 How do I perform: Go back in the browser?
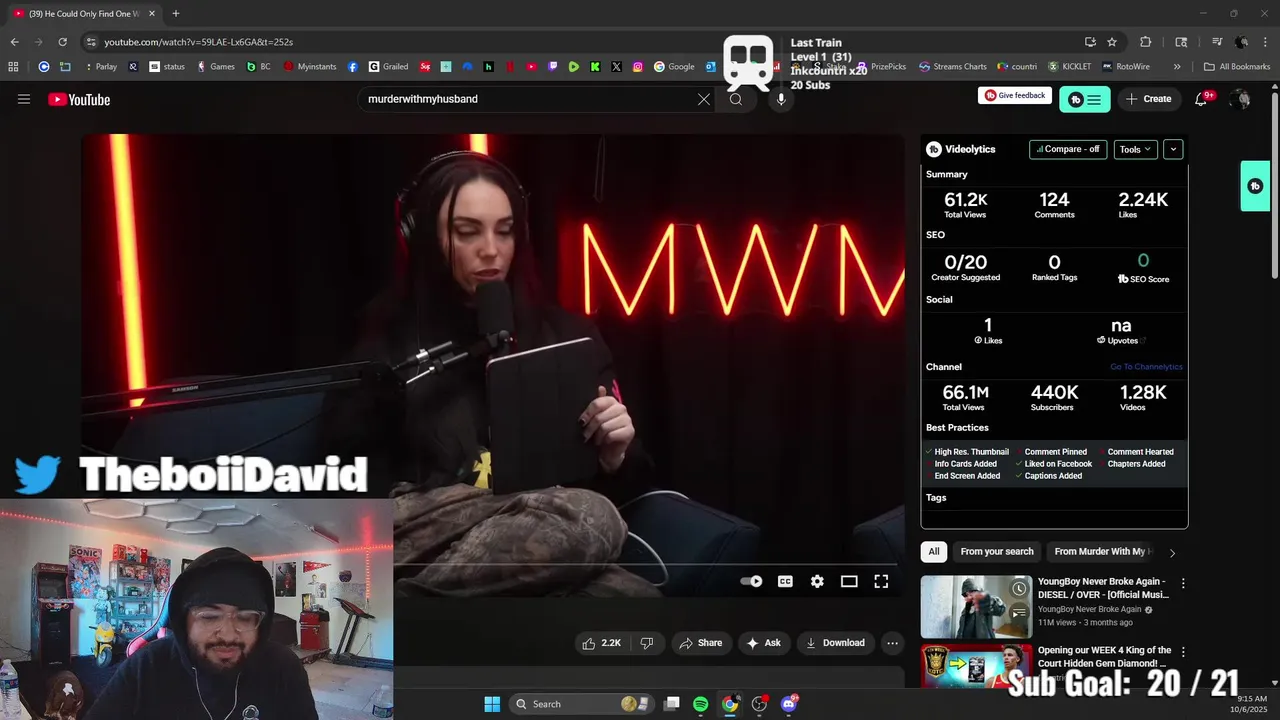tap(14, 42)
